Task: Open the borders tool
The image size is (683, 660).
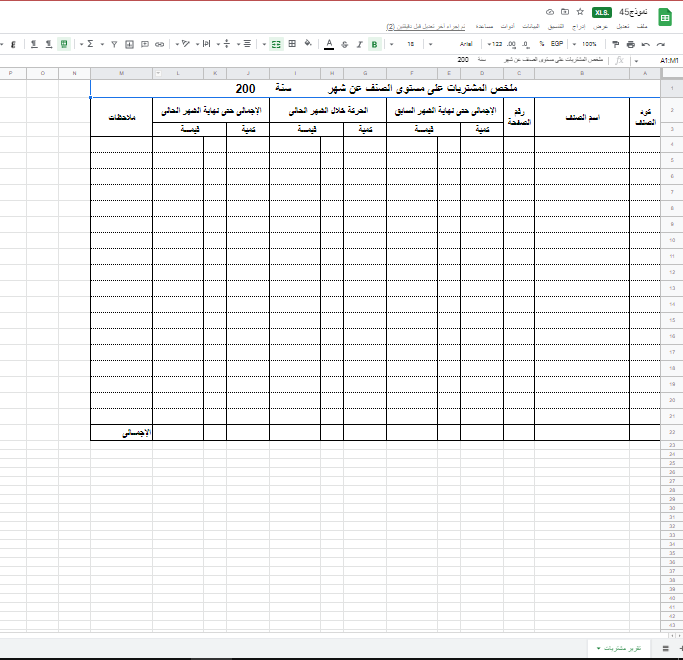Action: (x=292, y=44)
